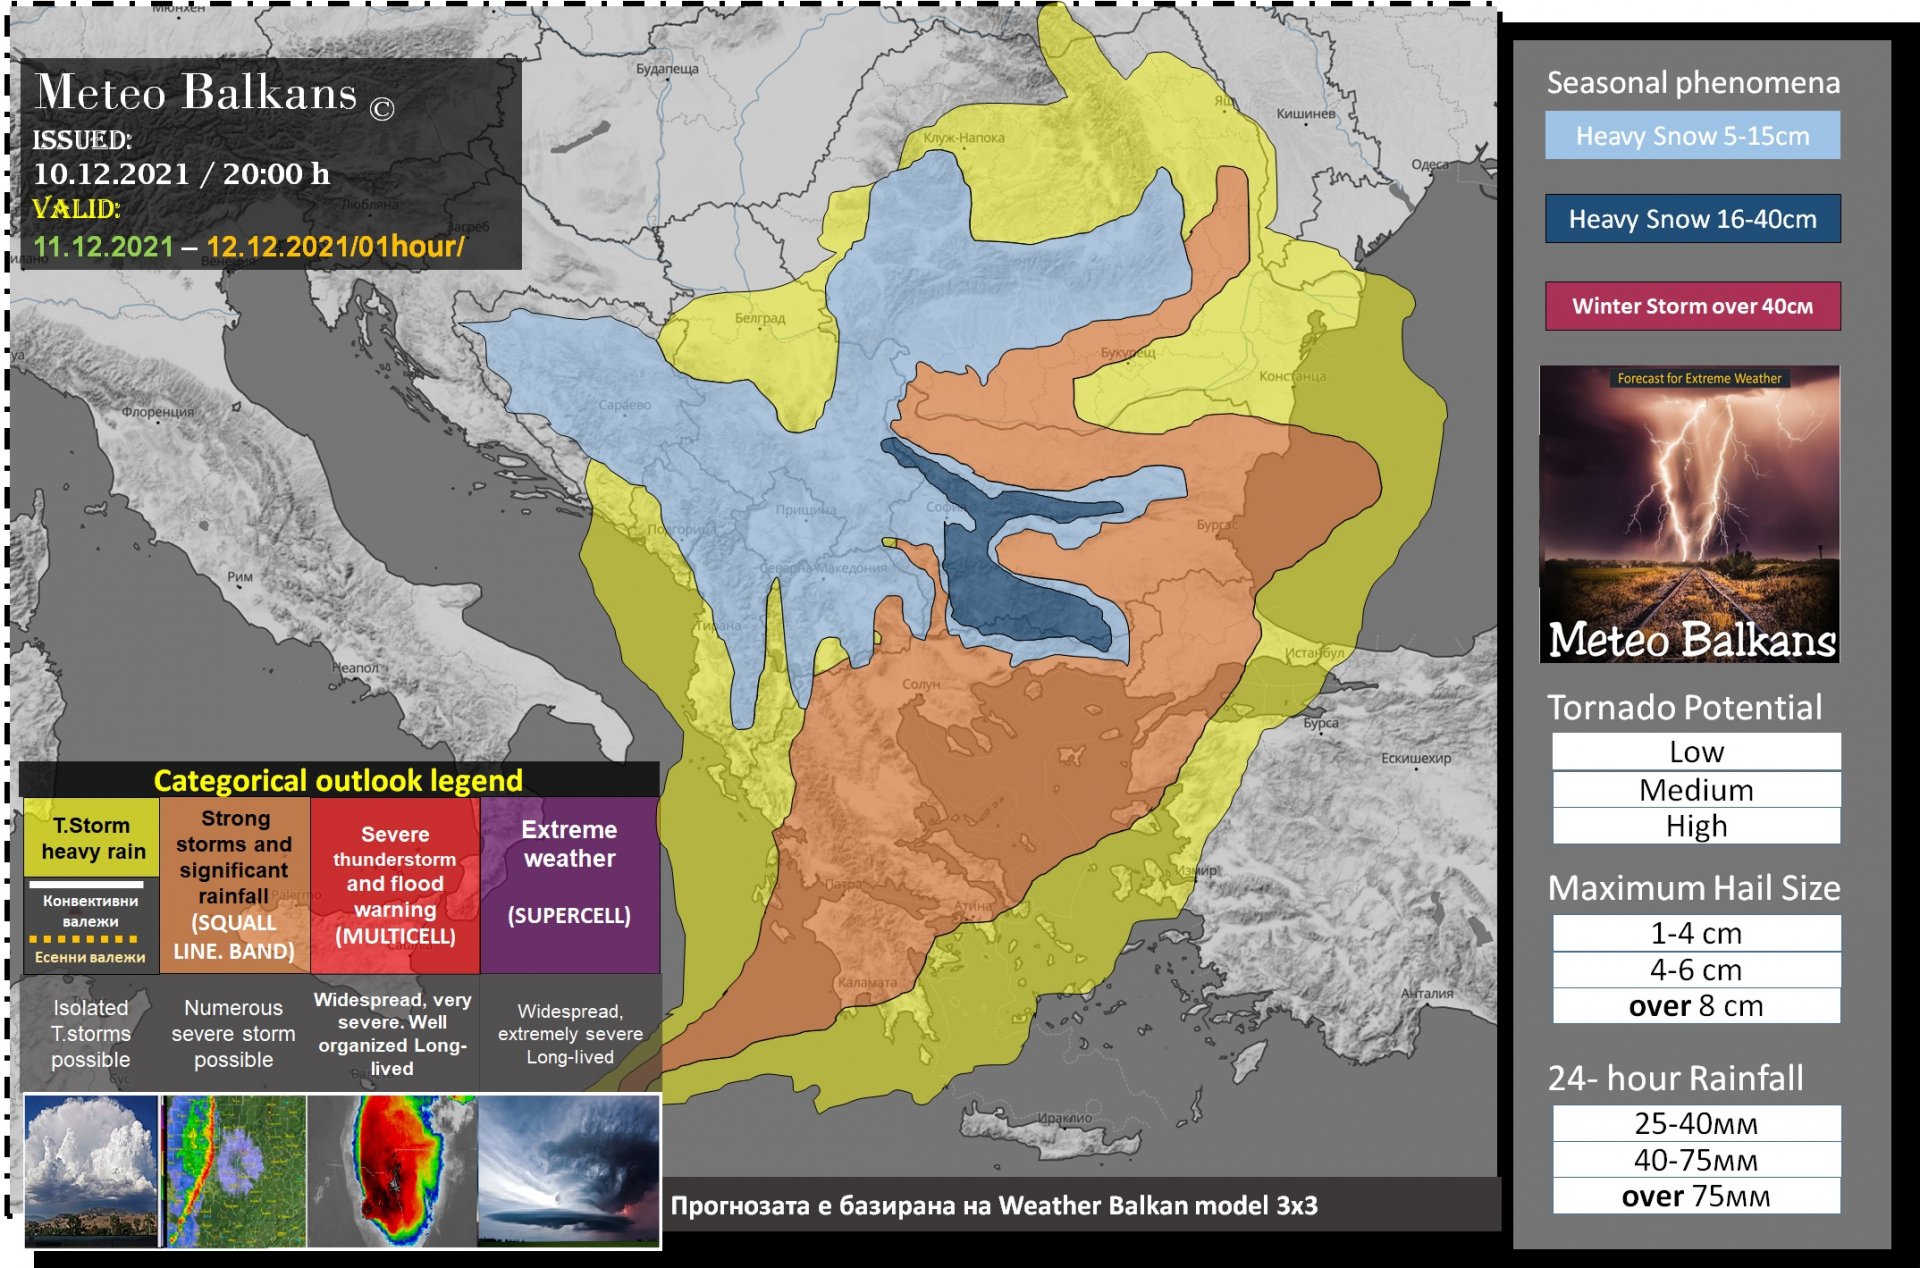Click the multicell radar thumbnail
1920x1268 pixels.
[393, 1170]
